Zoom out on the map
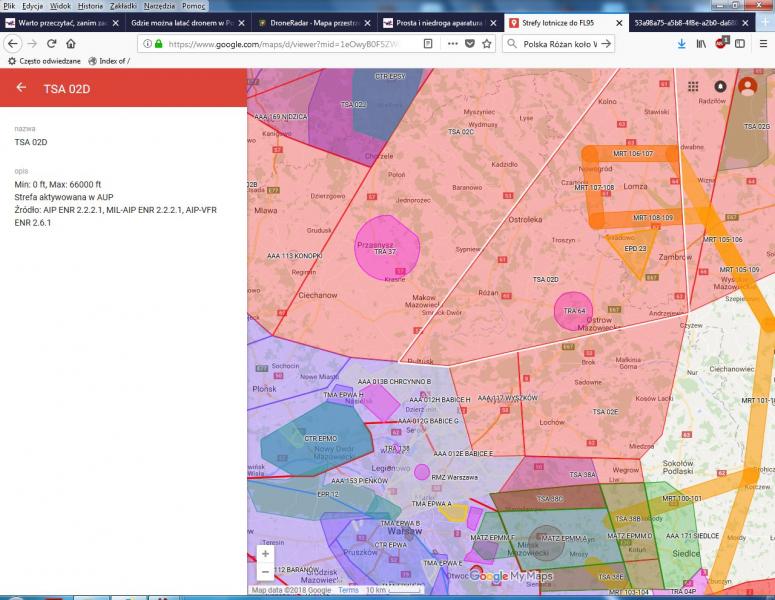This screenshot has height=600, width=775. [265, 571]
